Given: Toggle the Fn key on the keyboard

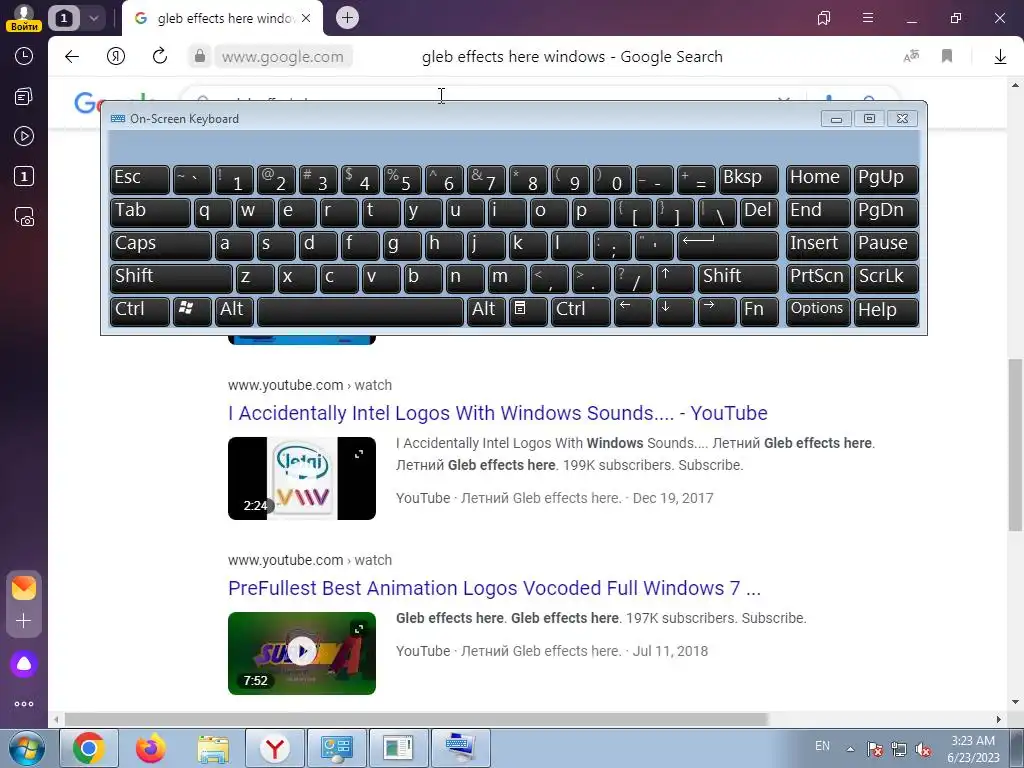Looking at the screenshot, I should (759, 310).
